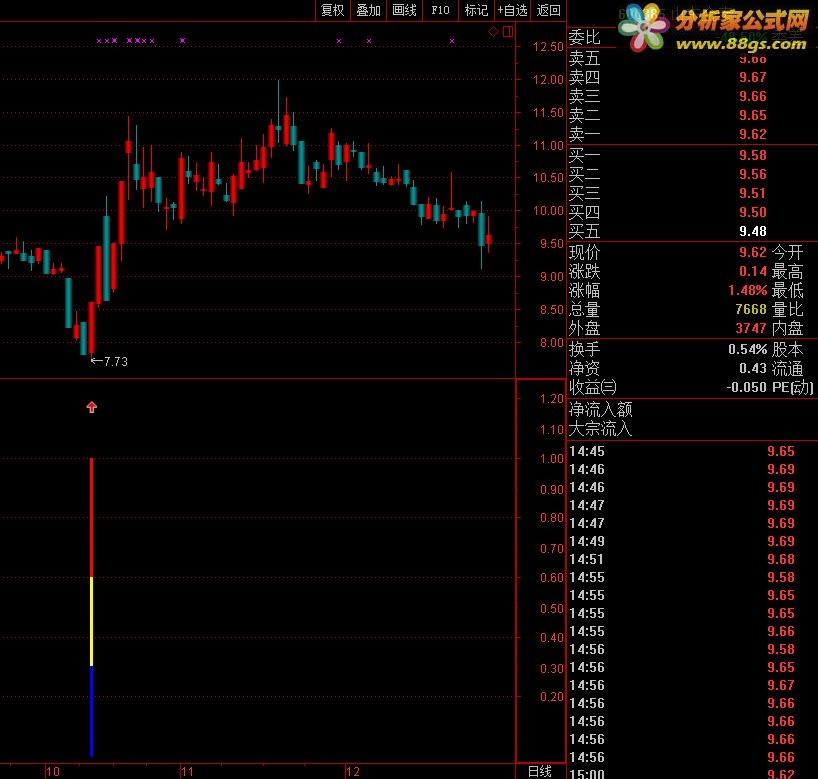The height and width of the screenshot is (779, 818).
Task: Click the 1.20 indicator axis label
Action: point(552,399)
